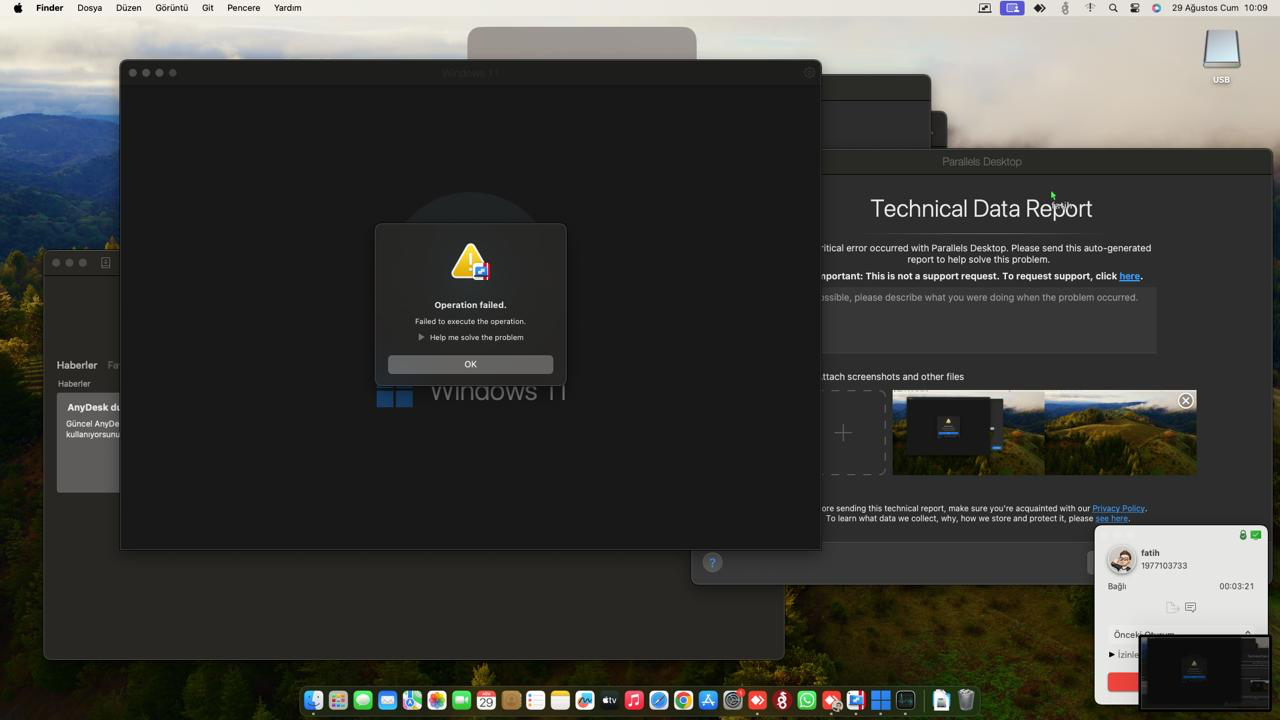1280x720 pixels.
Task: Open the Windows 11 VM icon in Dock
Action: pos(881,701)
